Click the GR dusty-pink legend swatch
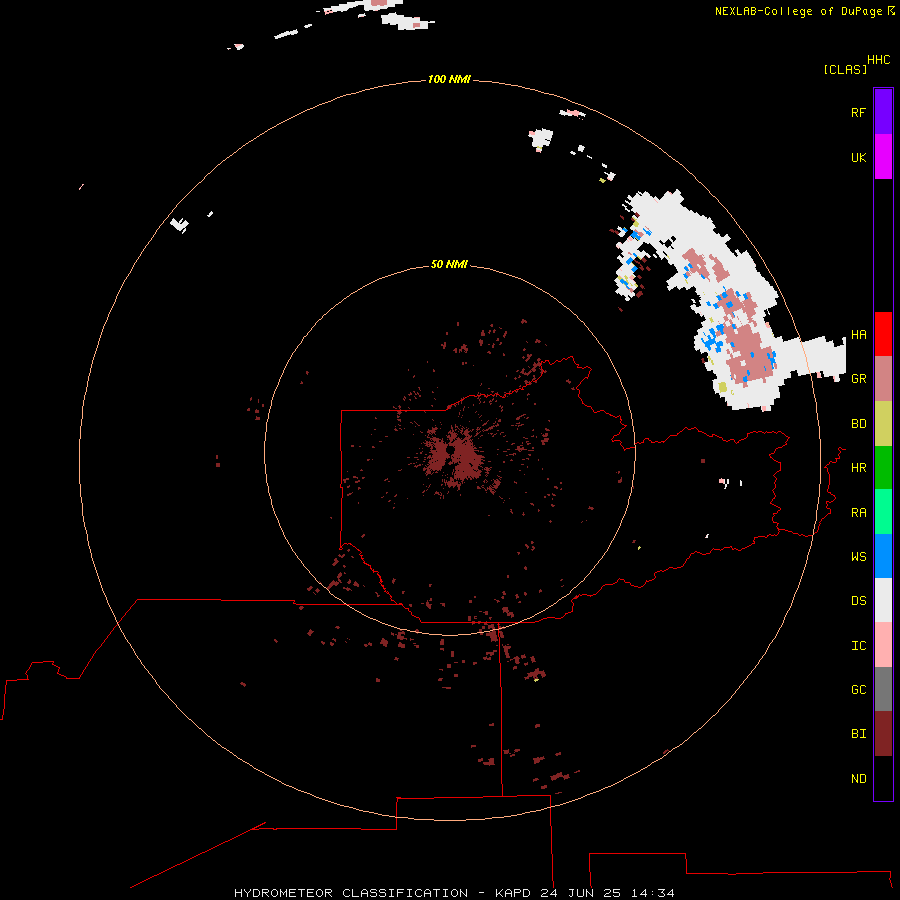Screen dimensions: 900x900 tap(883, 379)
